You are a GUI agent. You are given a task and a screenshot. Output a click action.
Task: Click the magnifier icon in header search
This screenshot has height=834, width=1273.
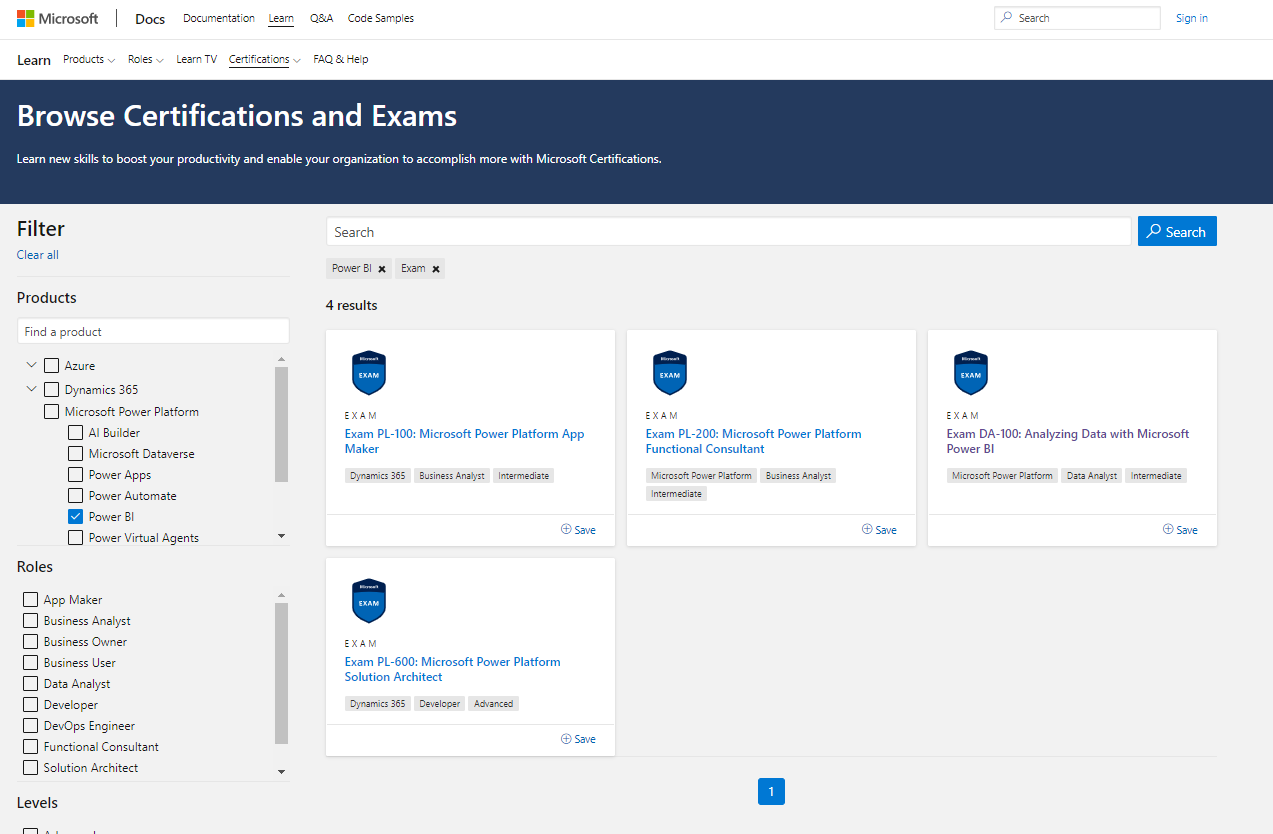coord(1008,18)
